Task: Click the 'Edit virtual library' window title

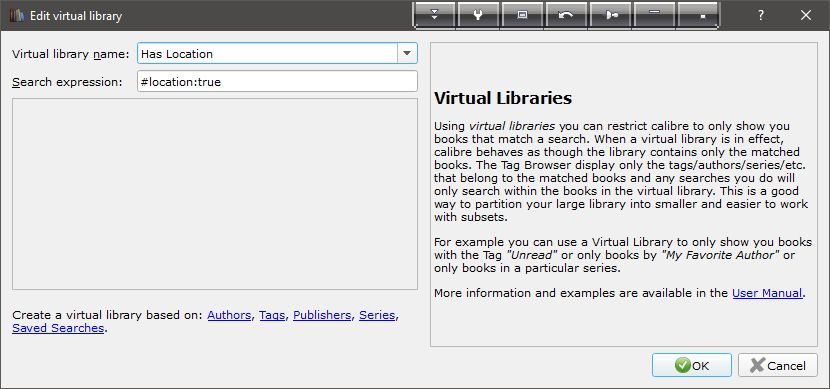Action: point(76,16)
